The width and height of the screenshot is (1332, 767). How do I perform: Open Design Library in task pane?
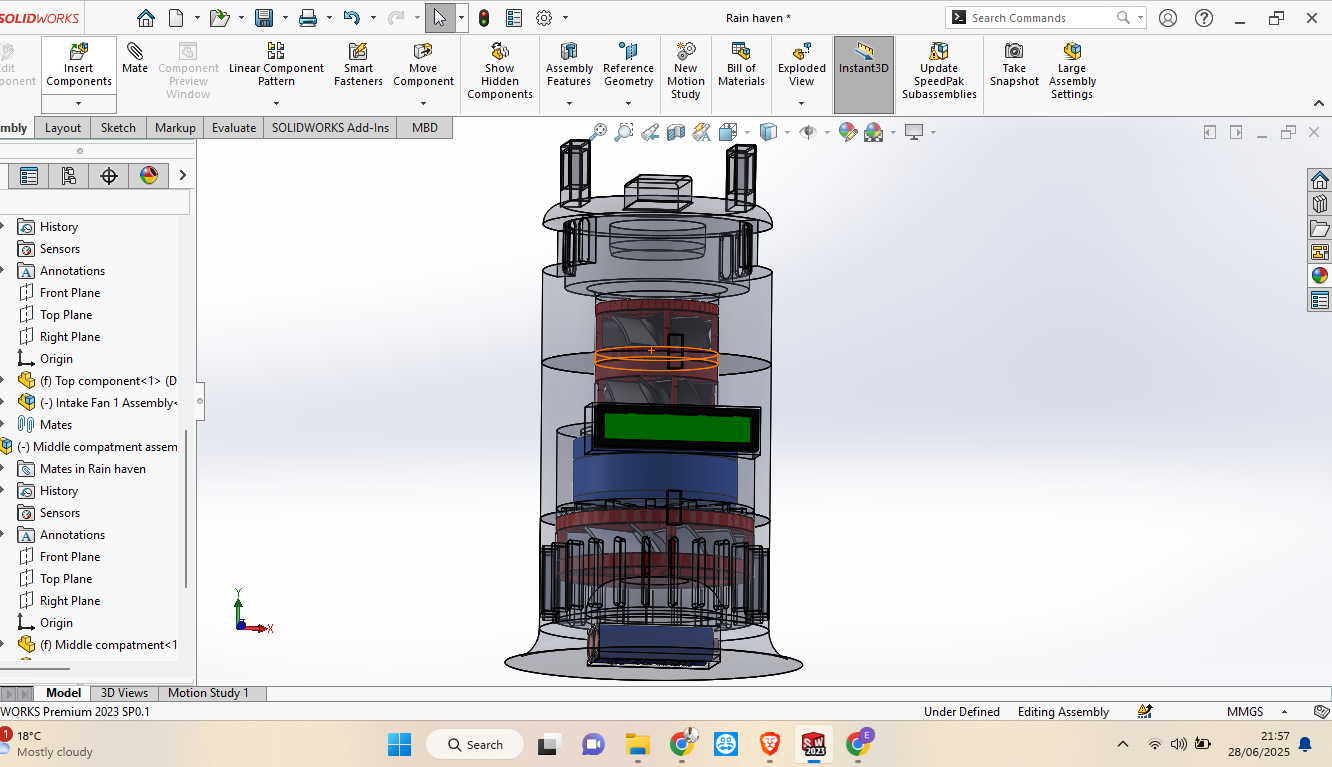[x=1320, y=204]
